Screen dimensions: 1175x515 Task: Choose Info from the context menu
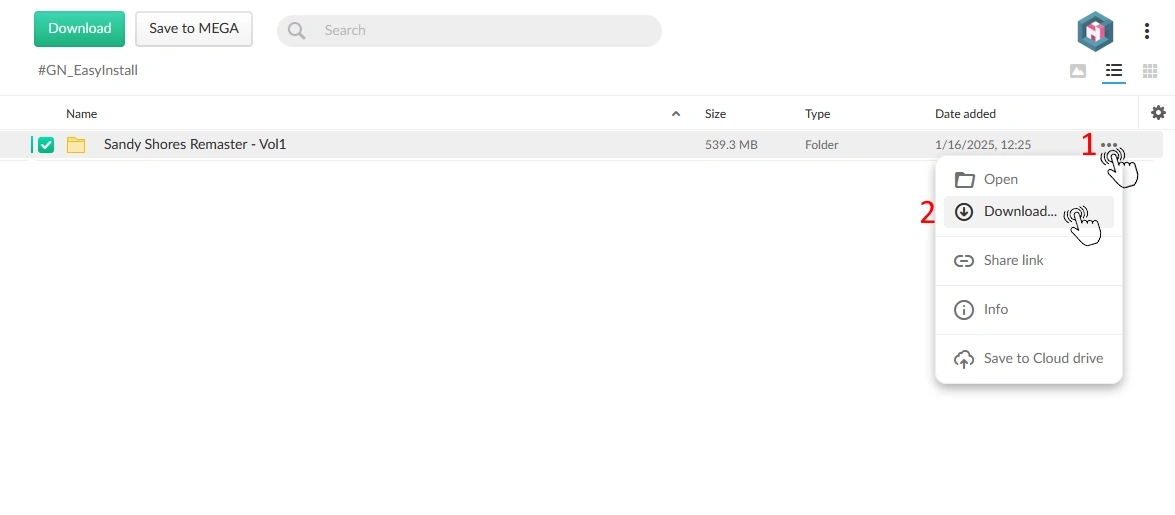995,310
